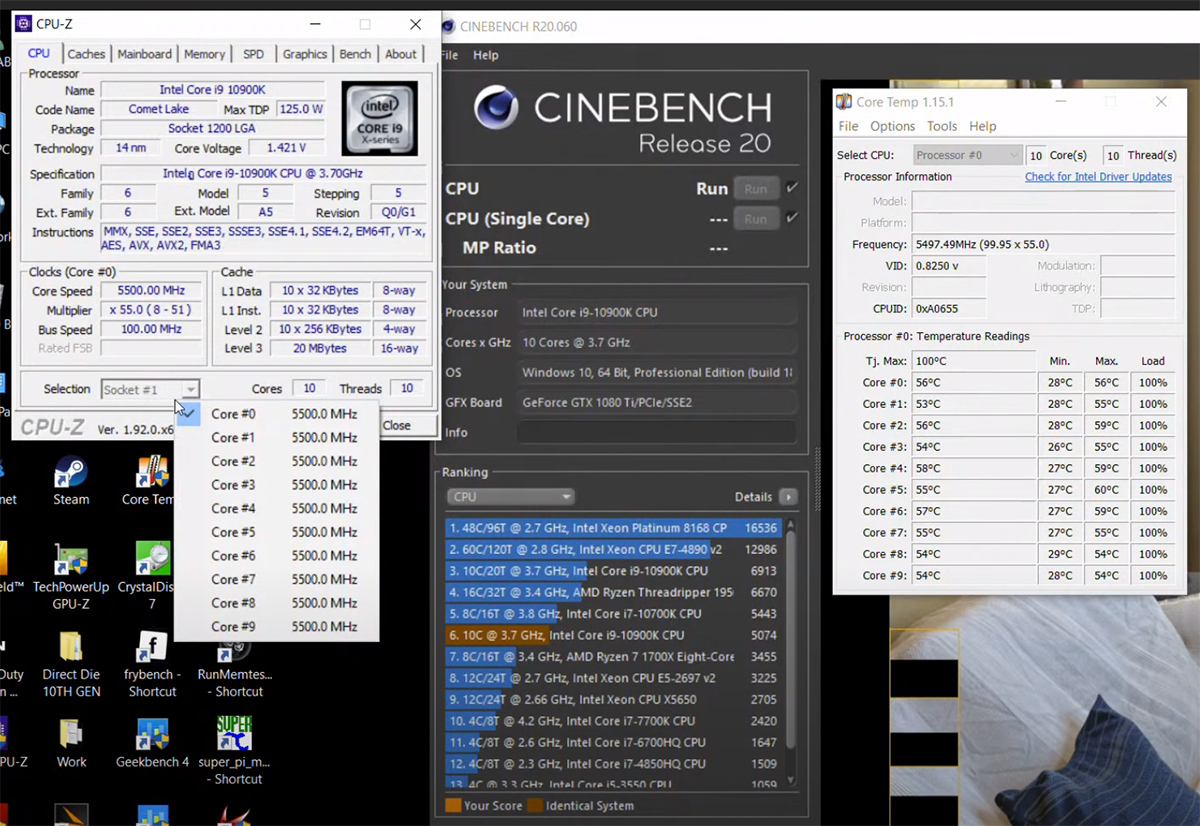Select the Xeon Platinum 8168 ranking row

pyautogui.click(x=613, y=527)
